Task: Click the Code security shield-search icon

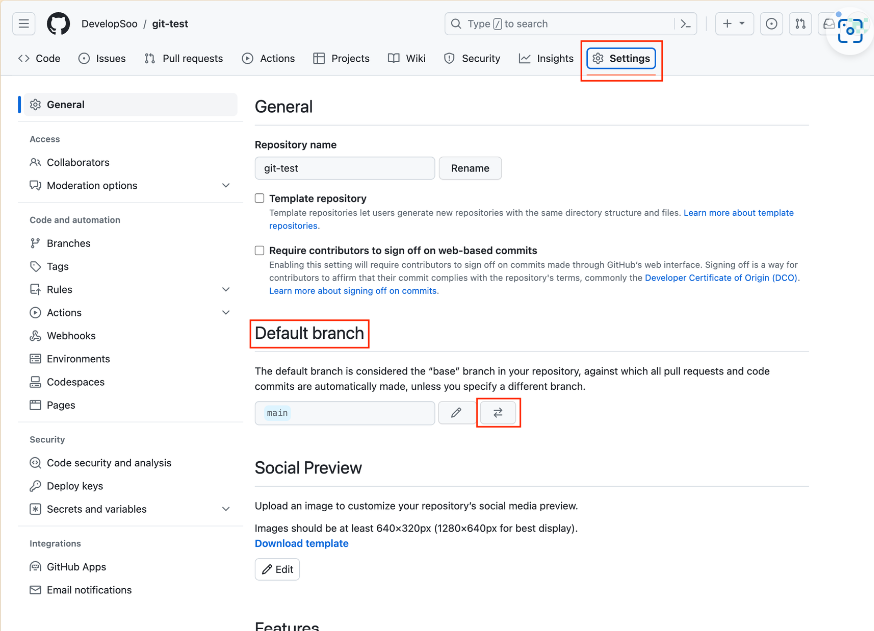Action: pos(35,463)
